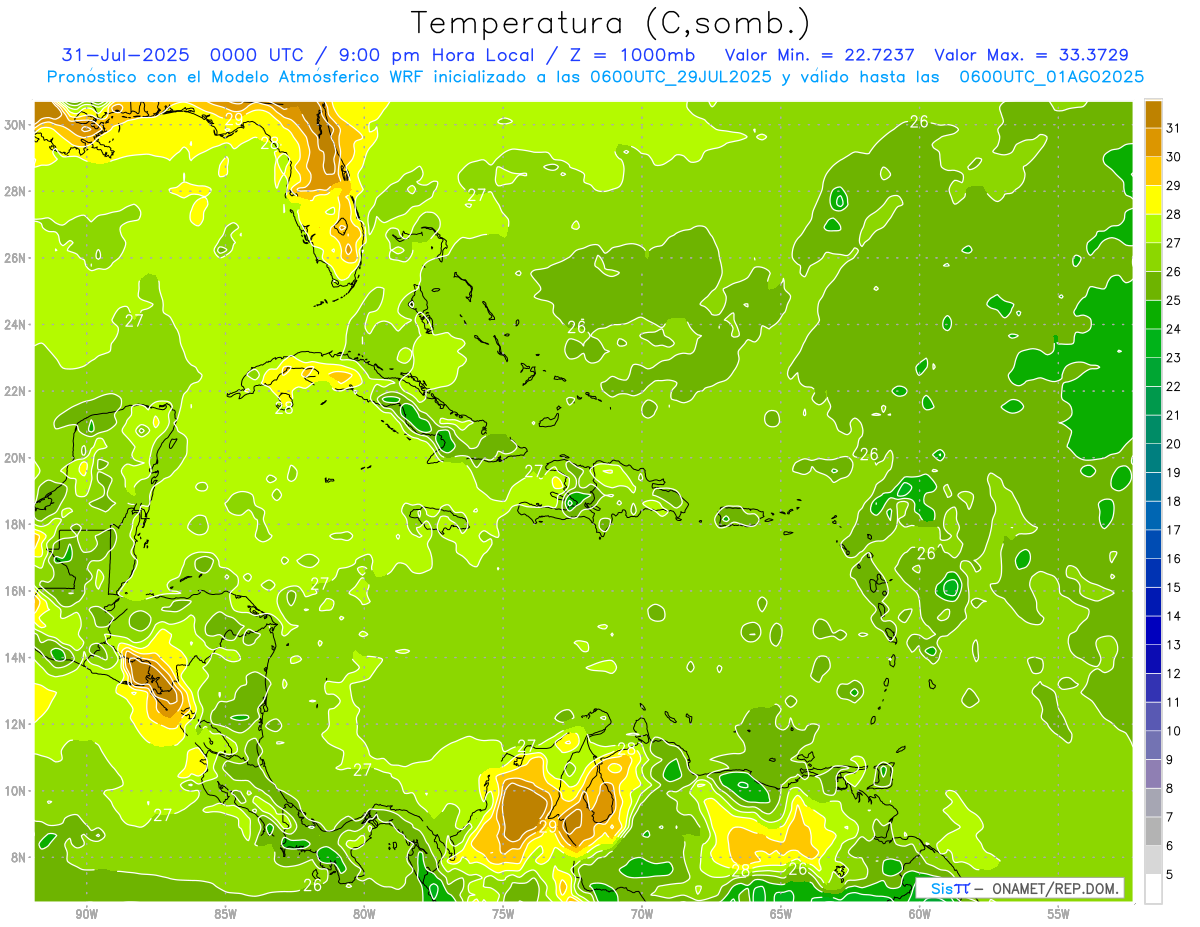Click the "0600UTC_01AGO2025" valid-until time
1200x927 pixels.
(x=1052, y=77)
